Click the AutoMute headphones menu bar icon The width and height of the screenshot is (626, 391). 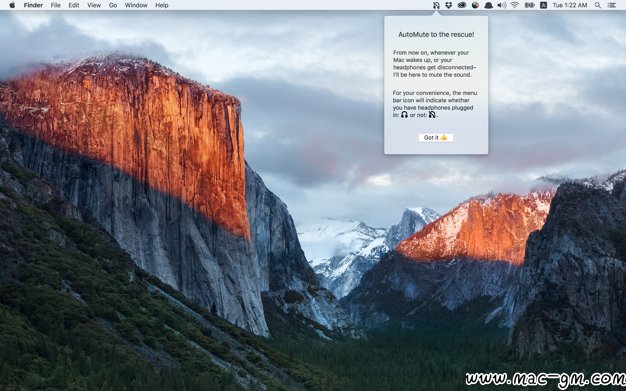(436, 5)
